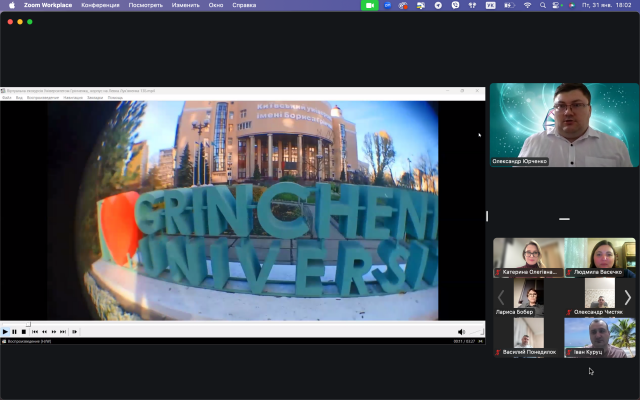Open Spotlight search in the menu bar
Viewport: 640px width, 400px height.
545,5
